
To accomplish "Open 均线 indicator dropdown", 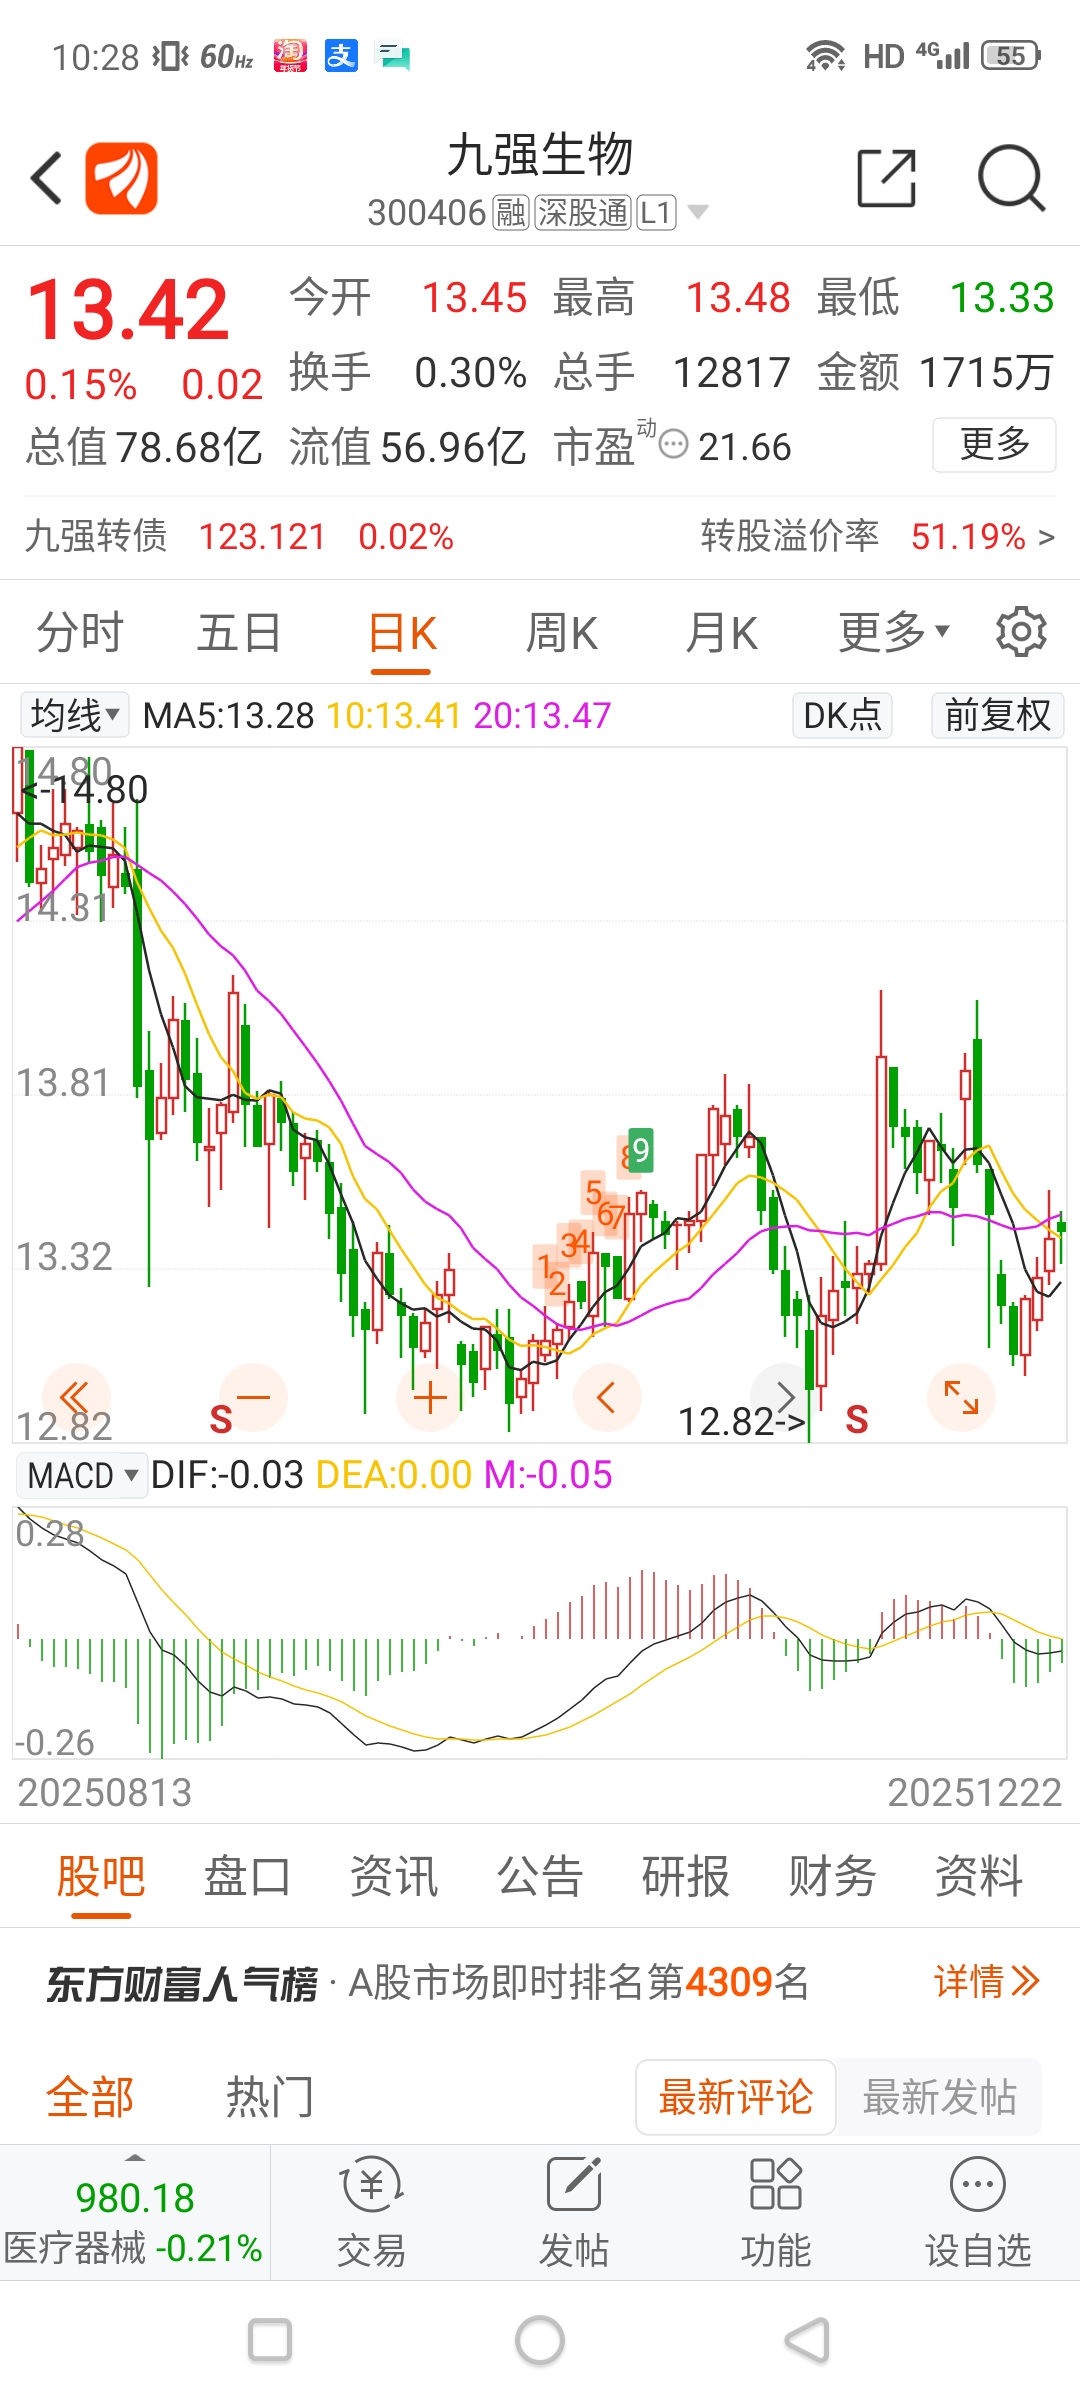I will point(75,715).
